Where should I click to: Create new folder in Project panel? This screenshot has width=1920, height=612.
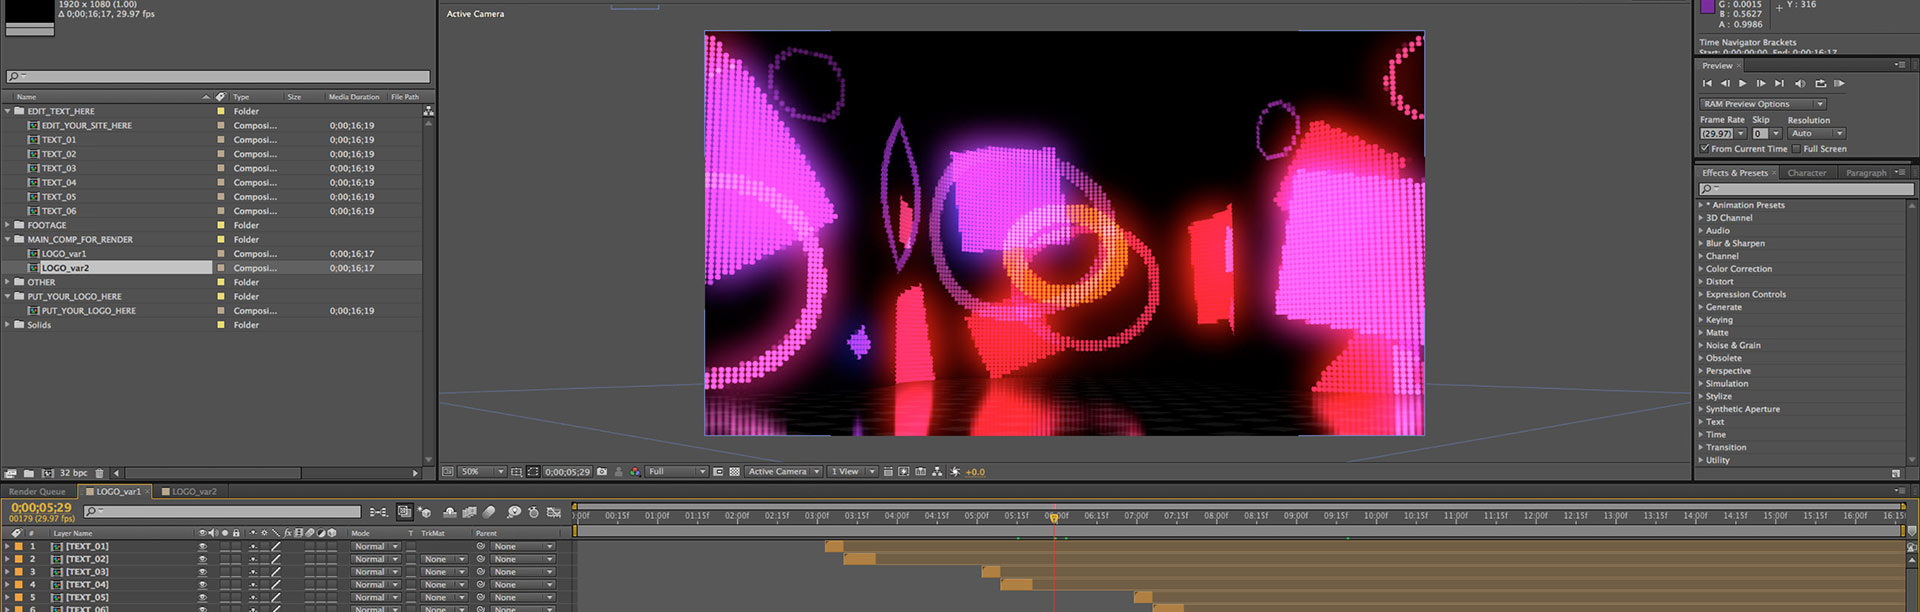(x=29, y=473)
